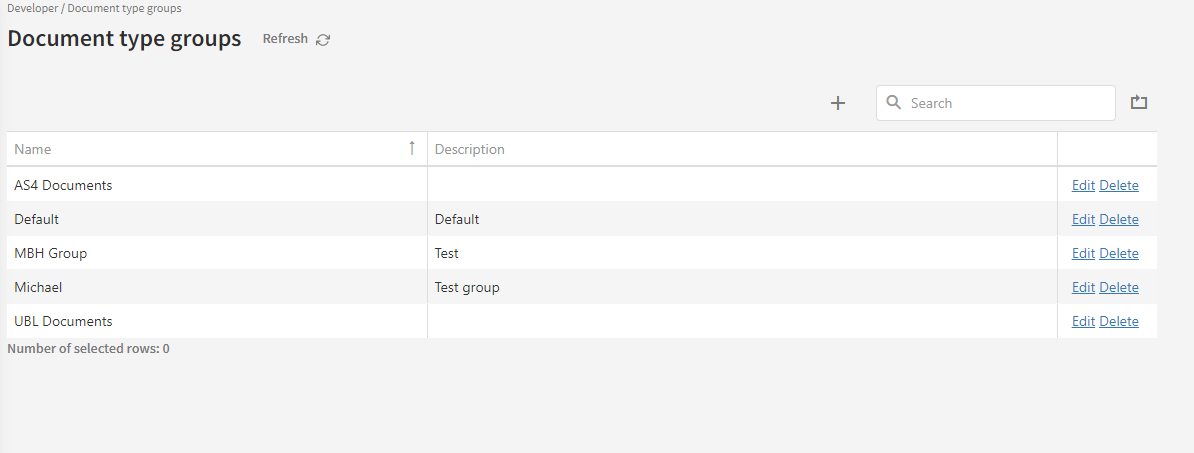Image resolution: width=1194 pixels, height=453 pixels.
Task: Delete the Default group
Action: [1119, 219]
